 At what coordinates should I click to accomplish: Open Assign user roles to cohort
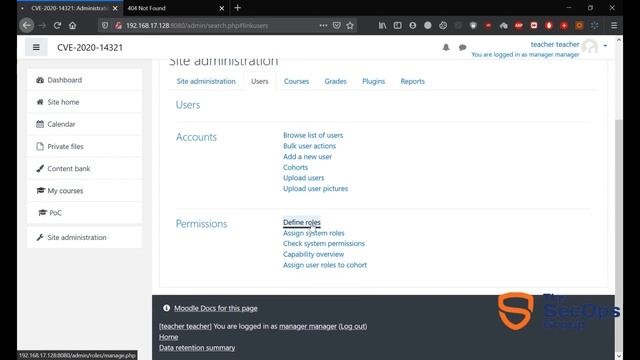point(325,265)
